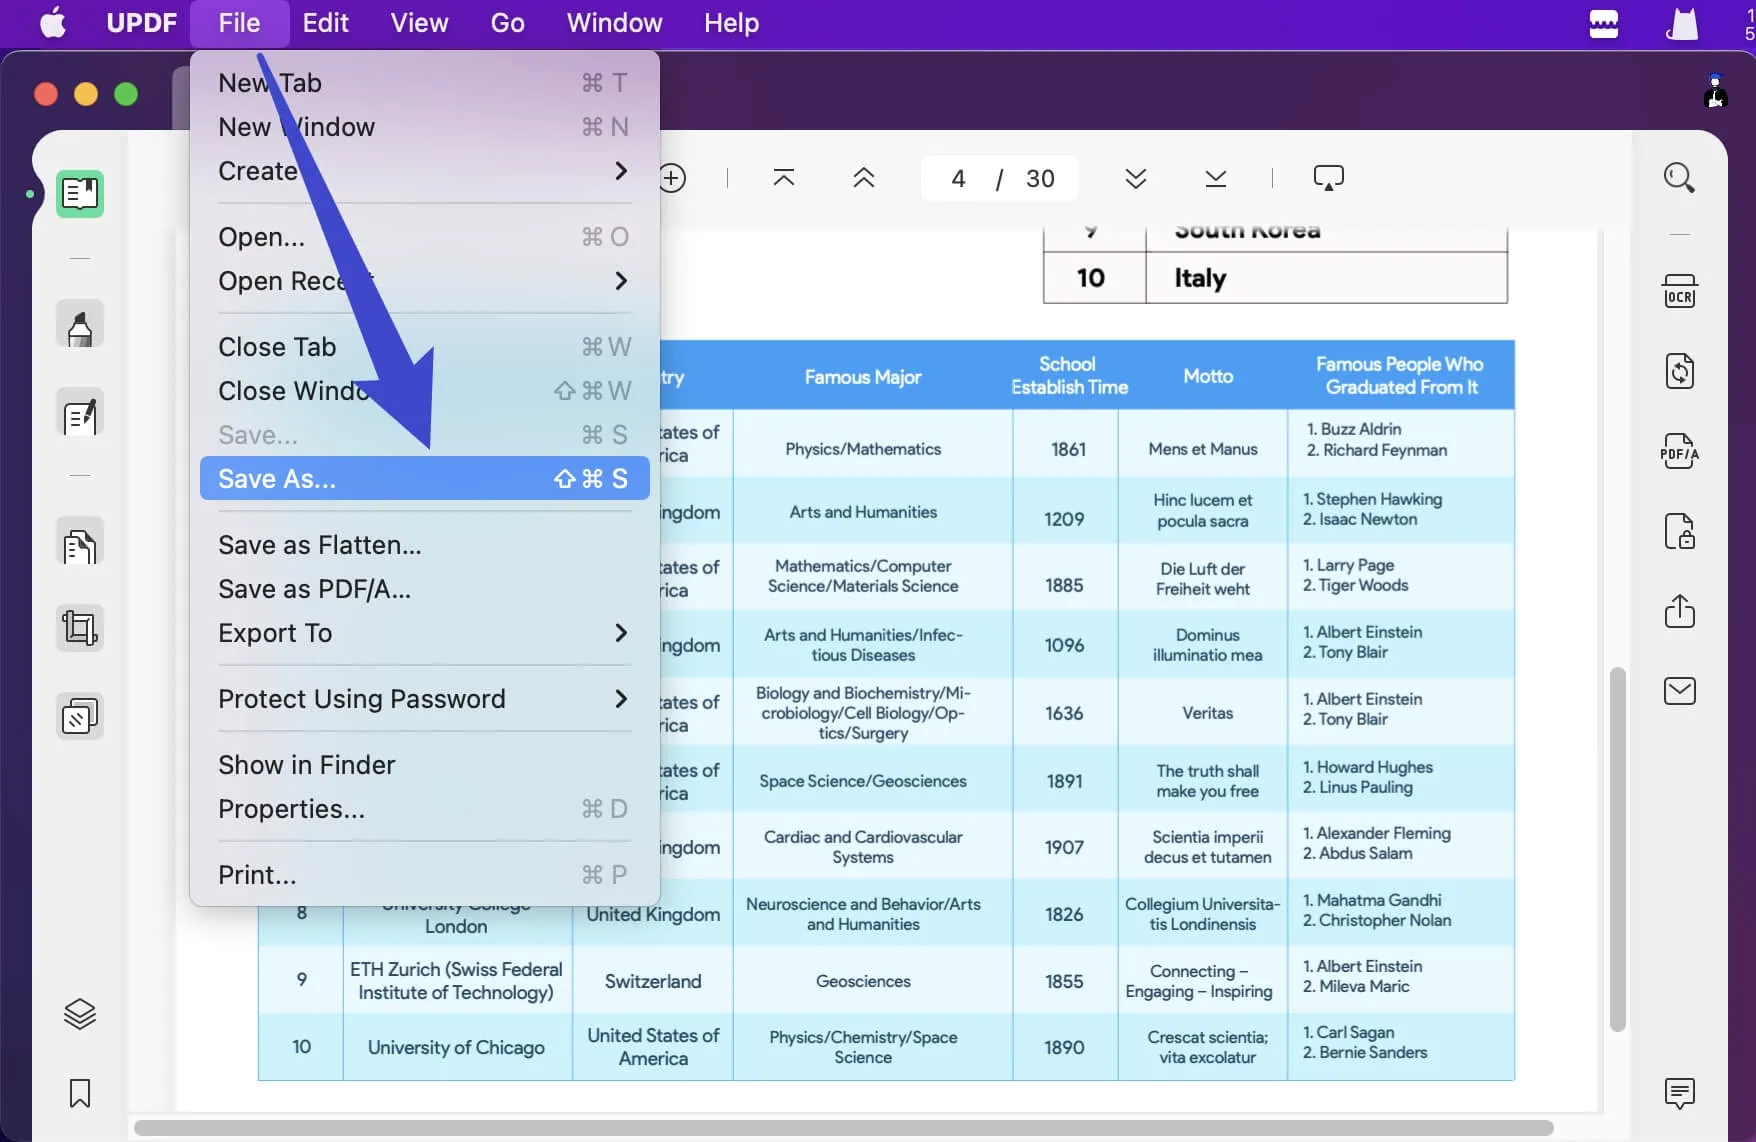Open the Window menu
This screenshot has width=1756, height=1142.
tap(614, 23)
